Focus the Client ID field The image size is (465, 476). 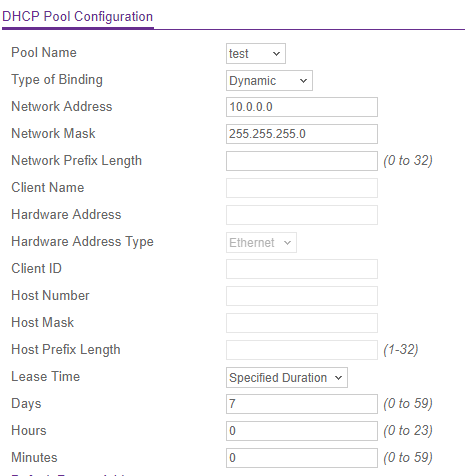(302, 269)
